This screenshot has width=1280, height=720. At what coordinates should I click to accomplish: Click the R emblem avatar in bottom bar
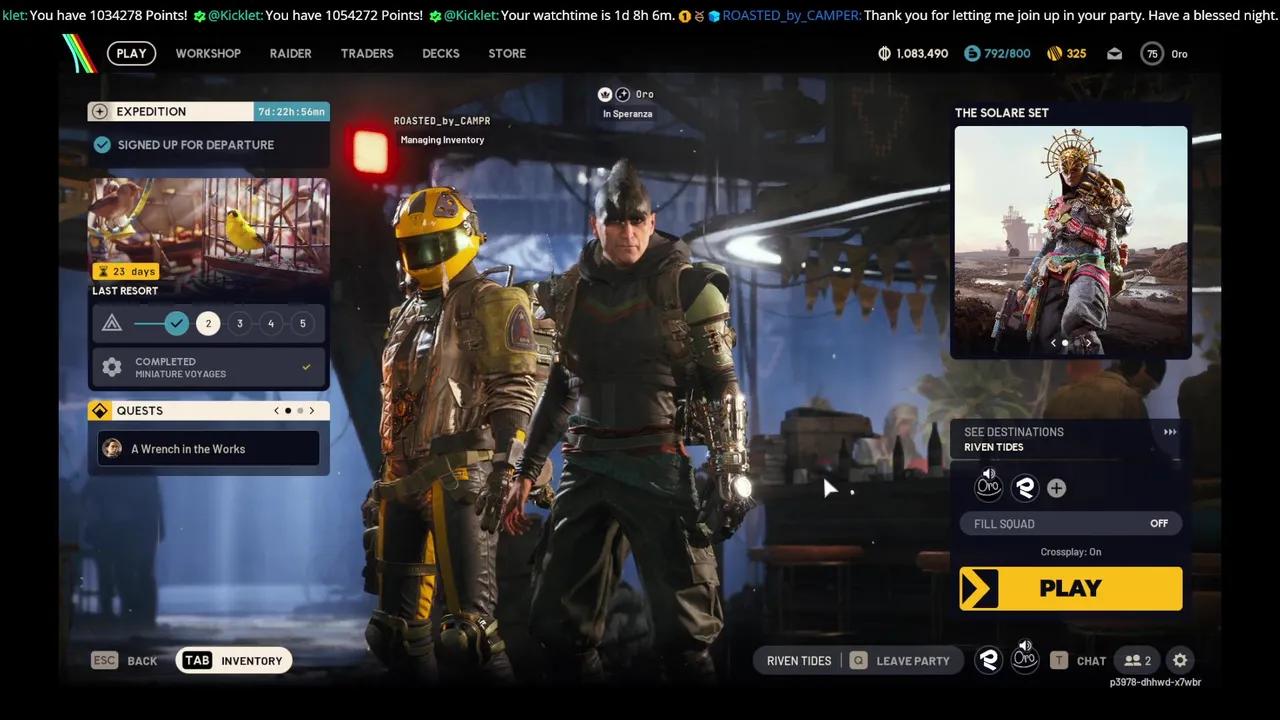coord(988,660)
